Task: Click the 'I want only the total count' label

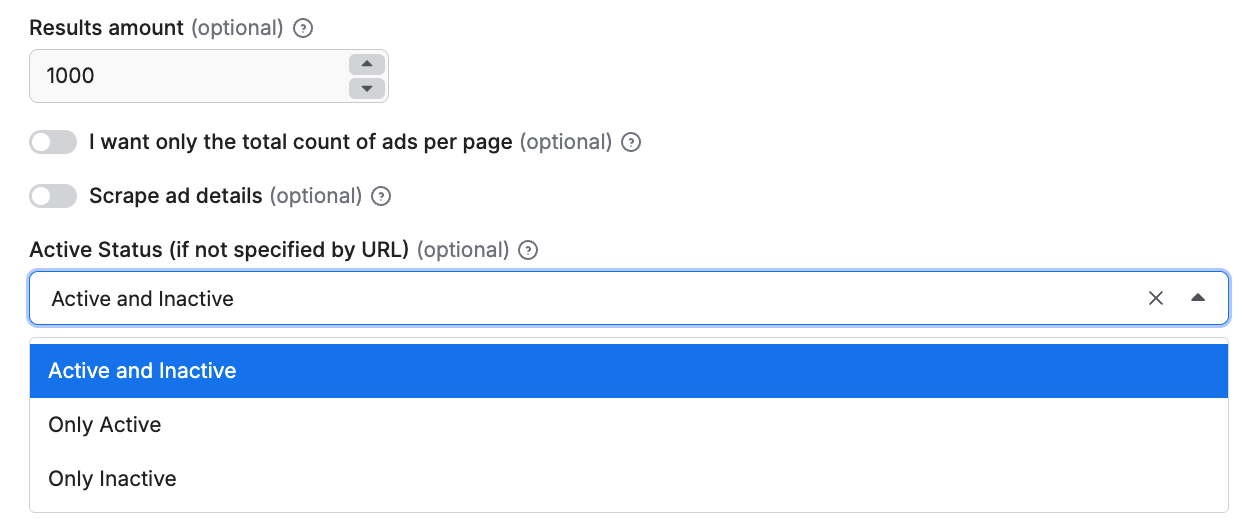Action: (x=300, y=142)
